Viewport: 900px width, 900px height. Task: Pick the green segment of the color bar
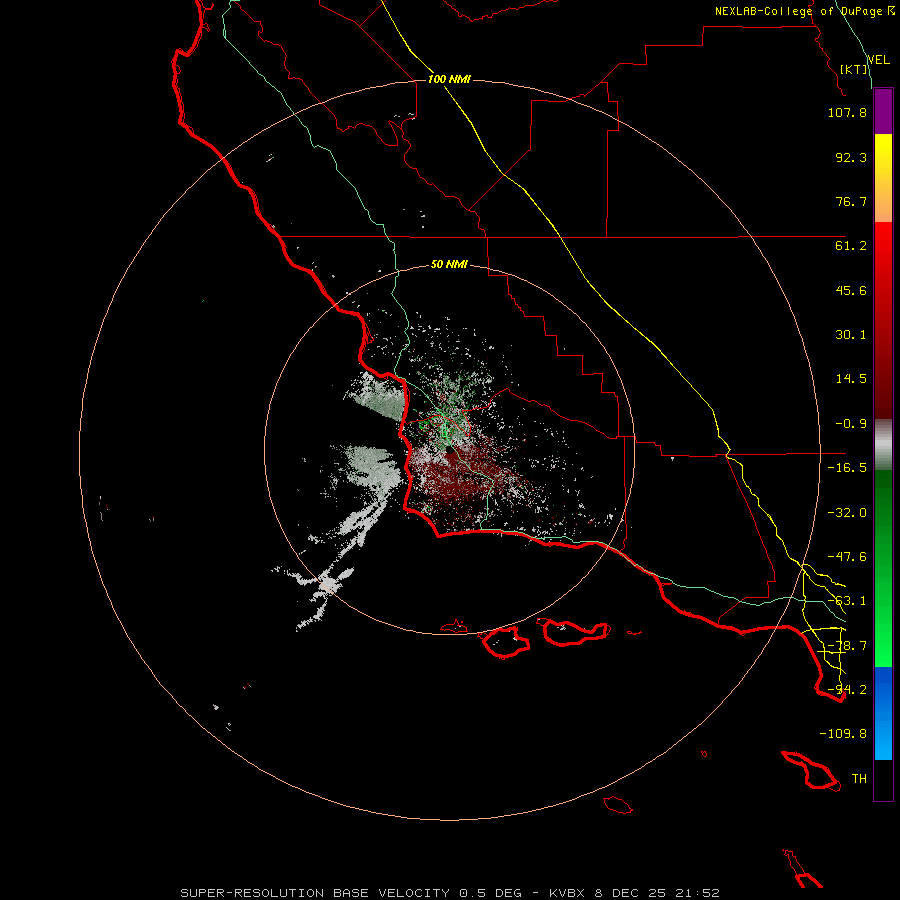[x=883, y=568]
